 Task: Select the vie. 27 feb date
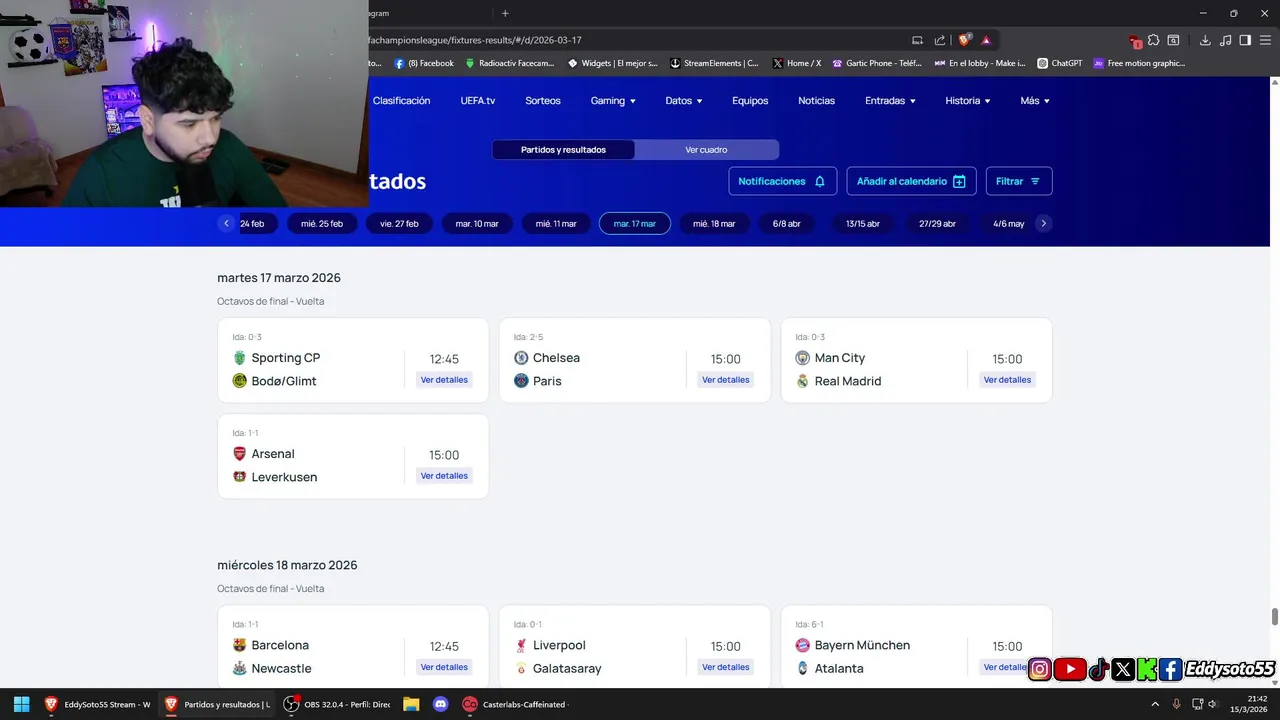399,224
